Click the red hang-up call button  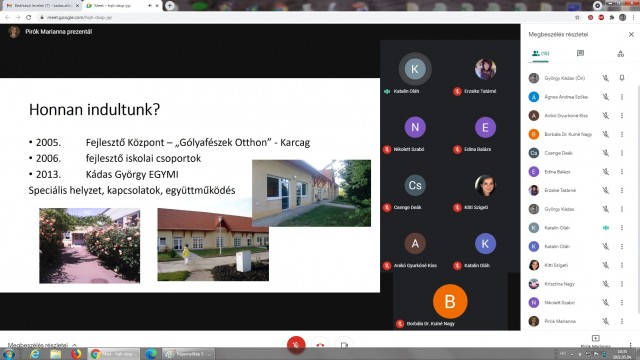pos(320,345)
